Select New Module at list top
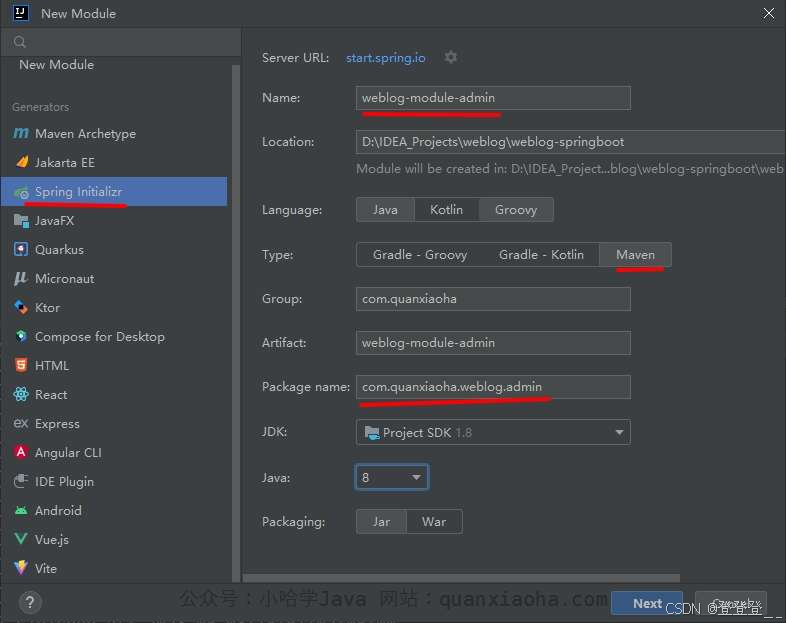Image resolution: width=786 pixels, height=623 pixels. point(56,65)
